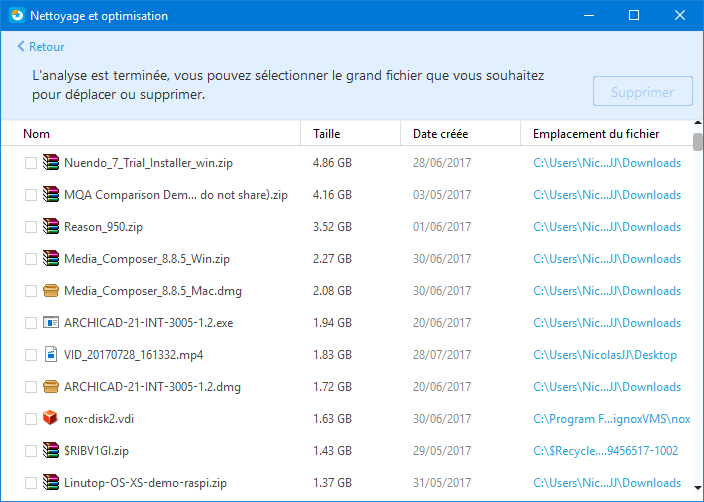This screenshot has width=704, height=502.
Task: Click the archive icon beside Nuendo_7_Trial_Installer_win.zip
Action: [x=51, y=162]
